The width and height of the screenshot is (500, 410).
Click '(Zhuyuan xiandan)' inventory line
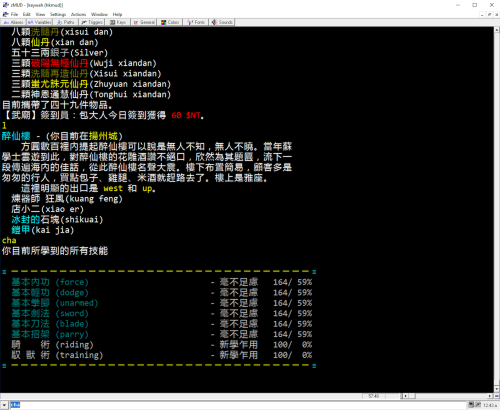click(x=91, y=84)
